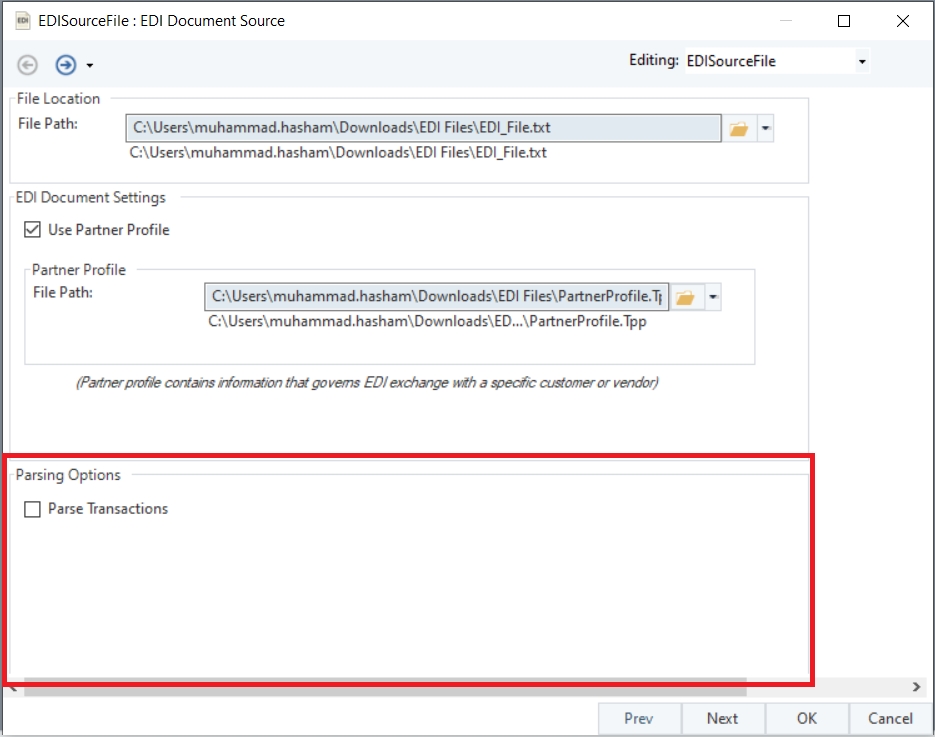This screenshot has width=935, height=737.
Task: Click the Prev button
Action: pos(639,718)
